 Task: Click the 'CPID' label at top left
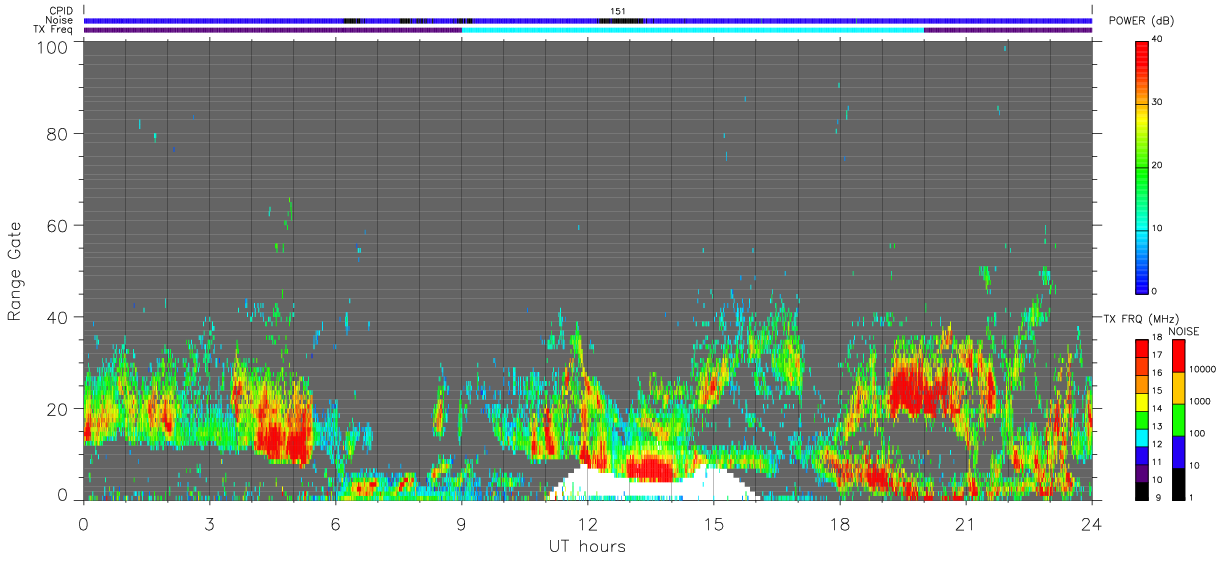point(60,11)
